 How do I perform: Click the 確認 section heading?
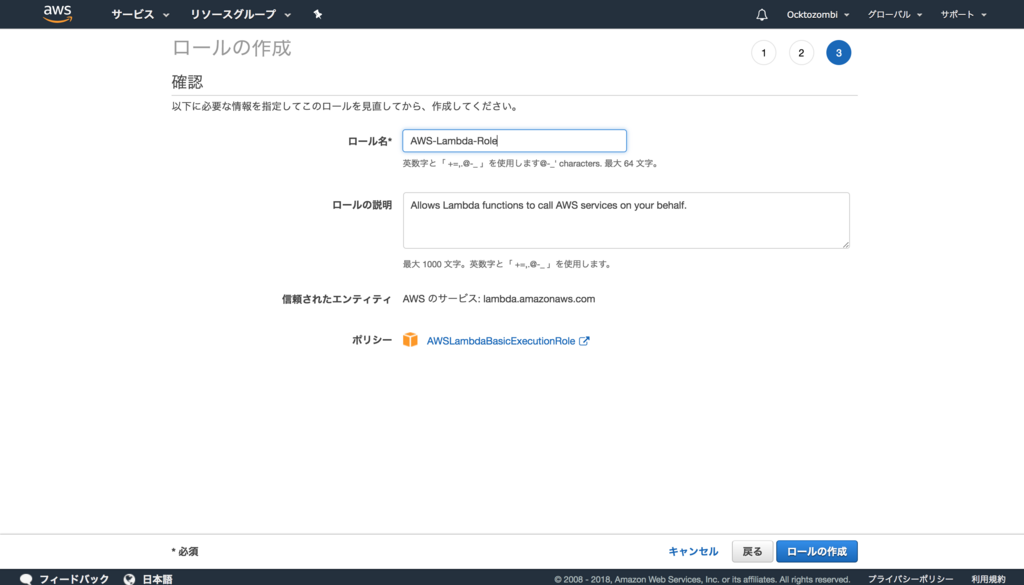(187, 82)
